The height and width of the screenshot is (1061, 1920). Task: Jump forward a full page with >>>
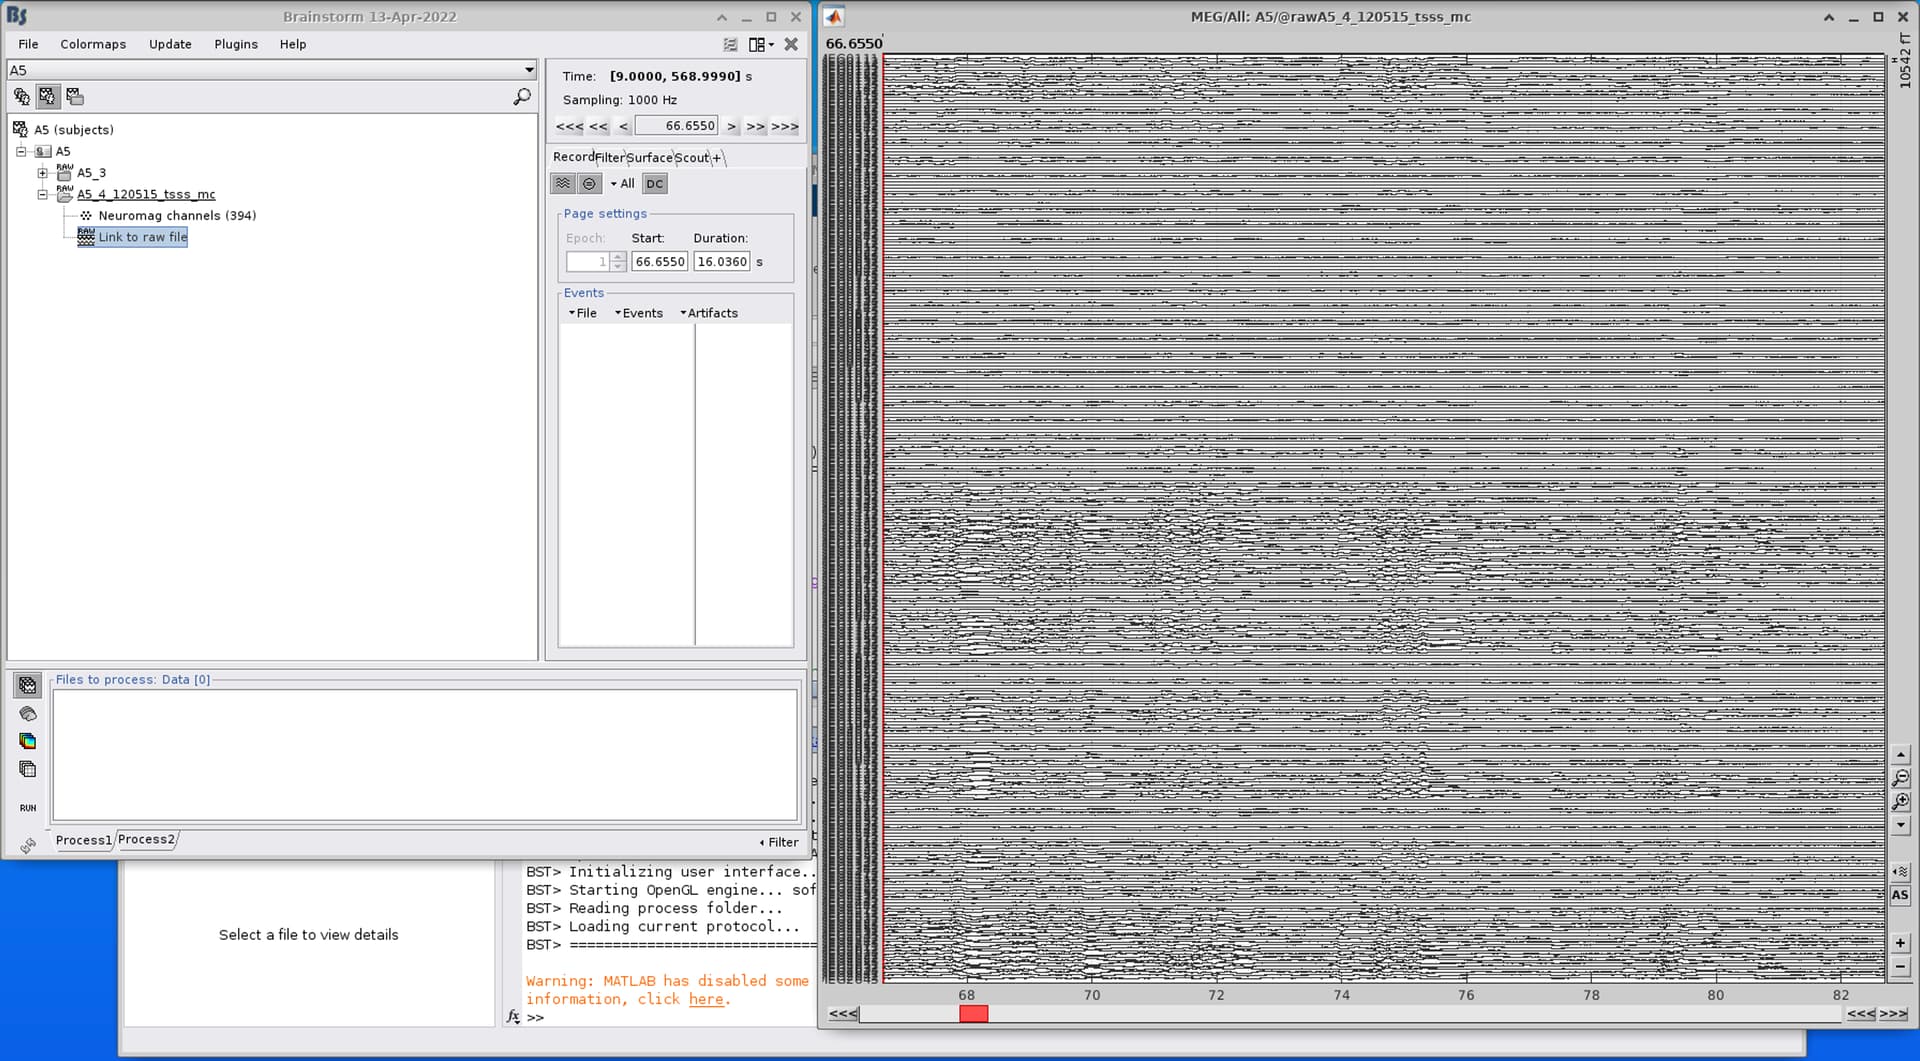785,127
